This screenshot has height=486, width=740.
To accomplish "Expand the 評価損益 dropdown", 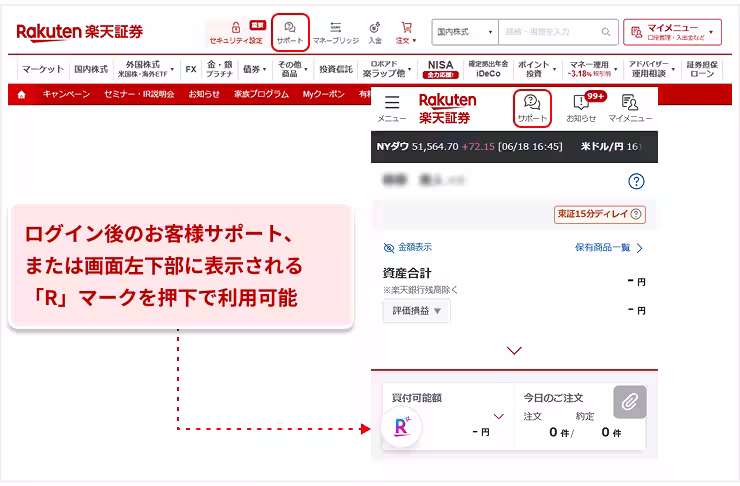I will click(x=417, y=311).
